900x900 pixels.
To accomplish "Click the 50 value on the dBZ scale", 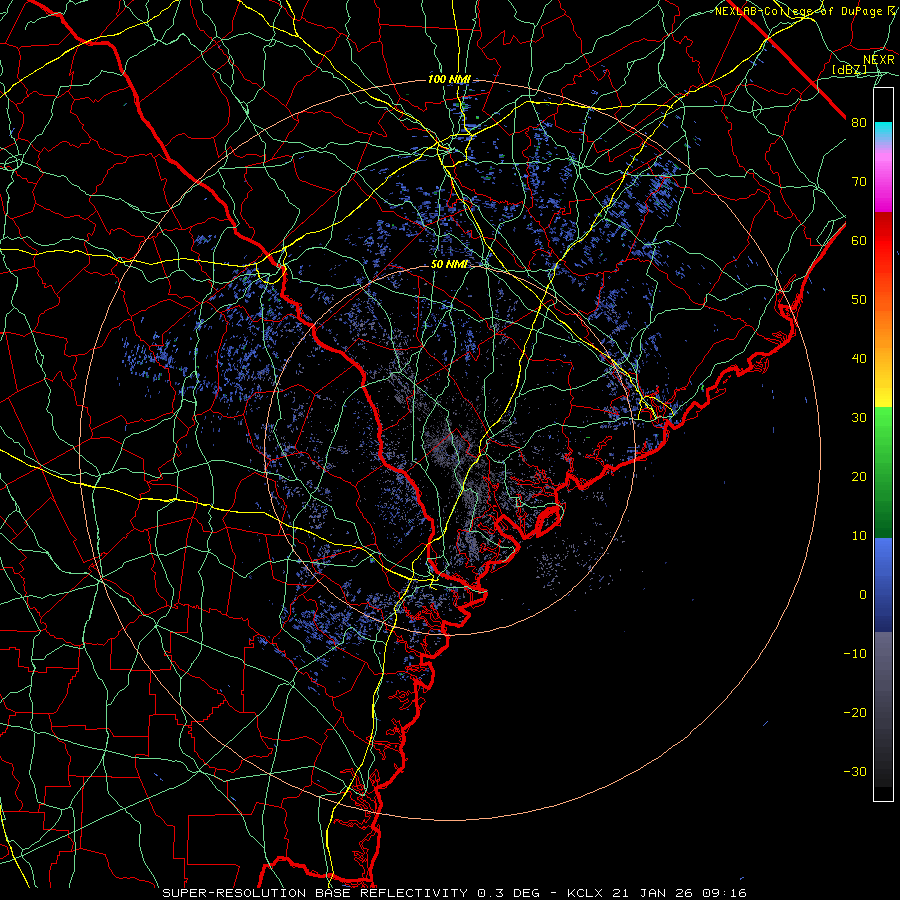I will pyautogui.click(x=859, y=300).
